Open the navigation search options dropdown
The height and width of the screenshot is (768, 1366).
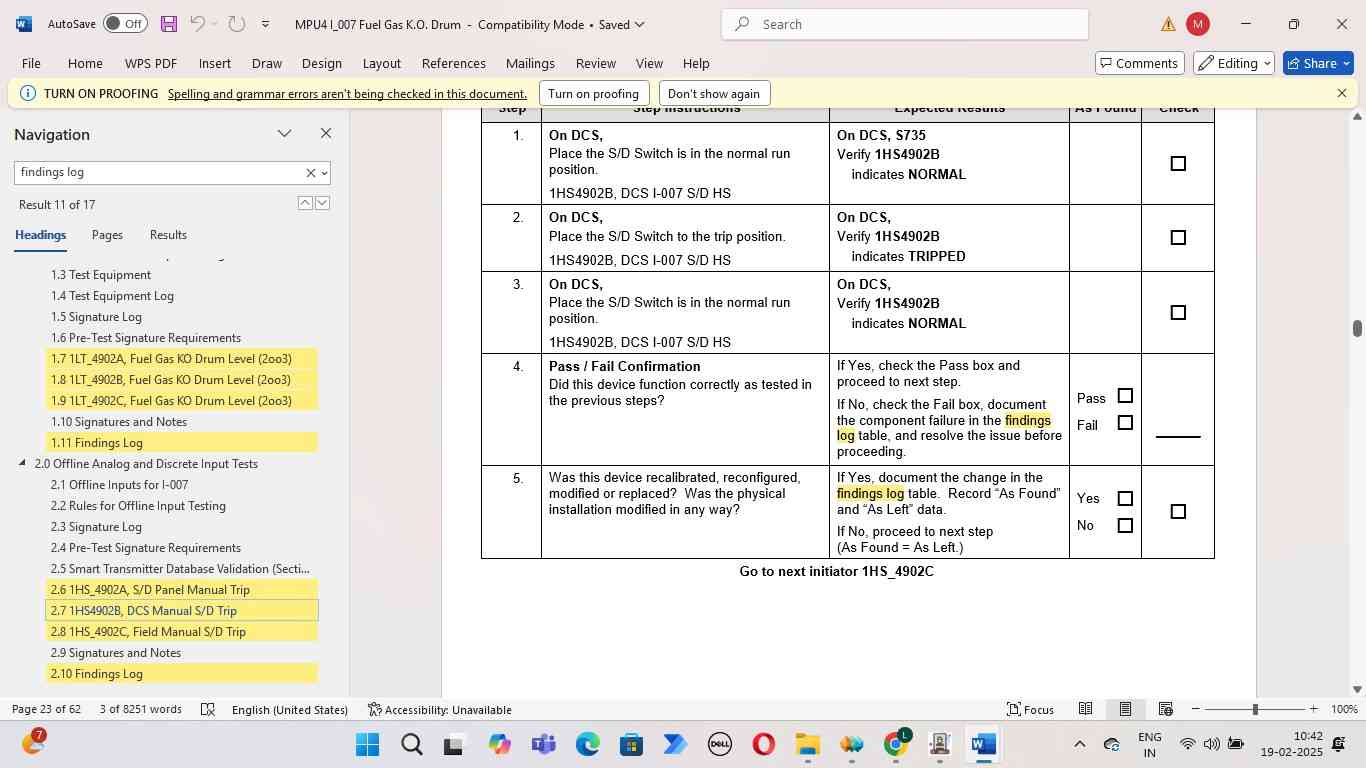tap(324, 173)
